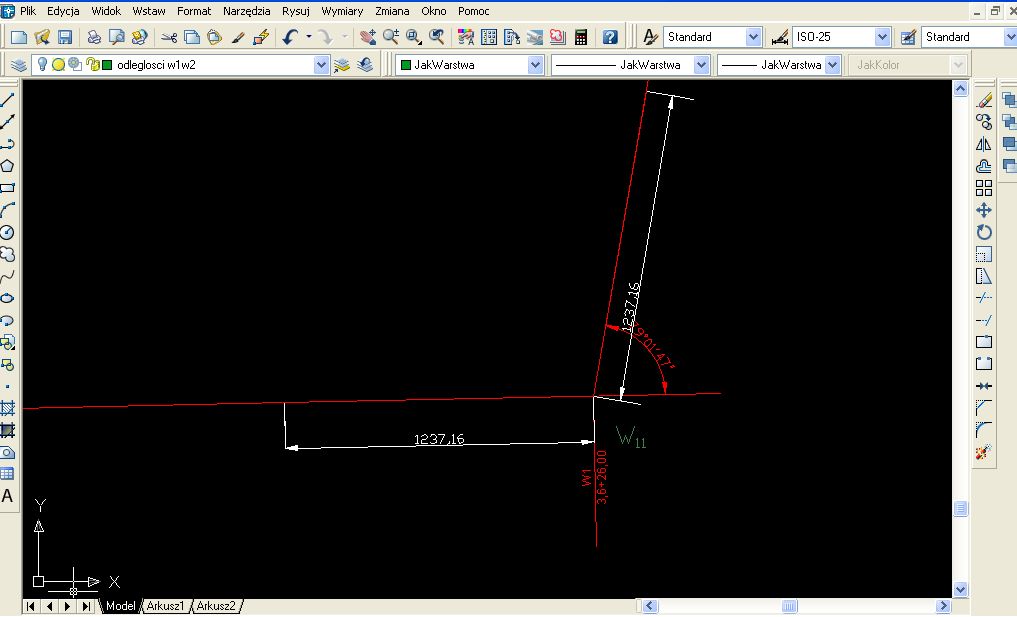Open the linetype JakWarstwa dropdown
Screen dimensions: 1017x617
click(701, 65)
